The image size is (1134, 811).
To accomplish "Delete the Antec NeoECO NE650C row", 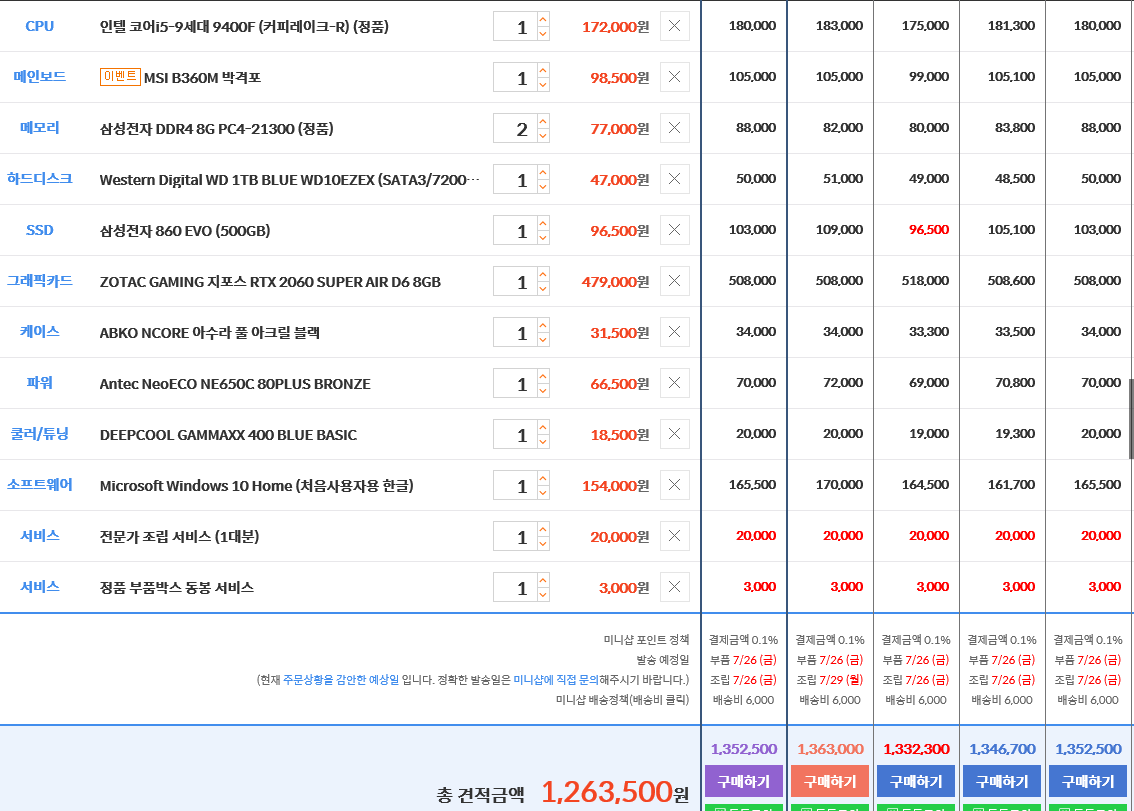I will pos(674,383).
